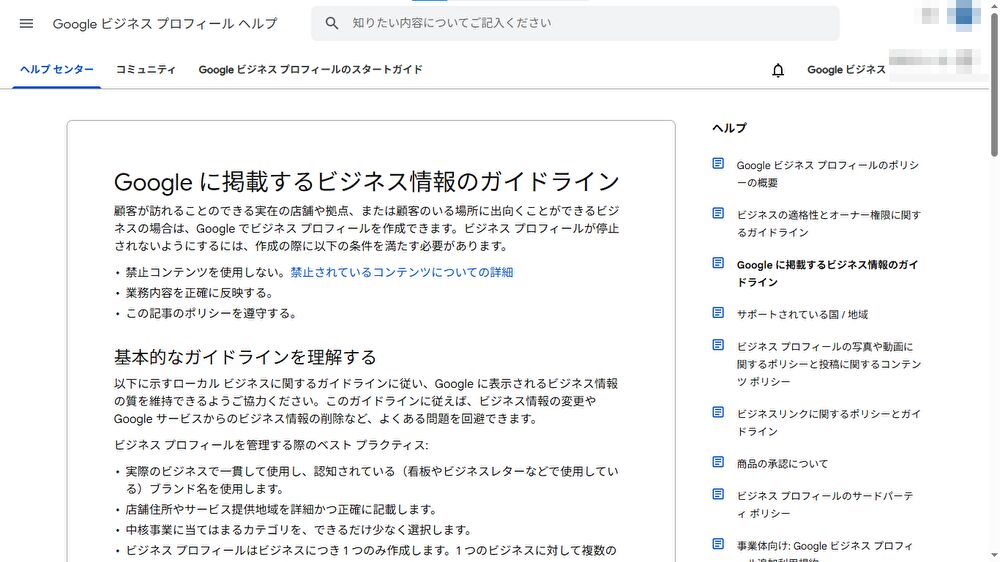Viewport: 1000px width, 562px height.
Task: Click bullet 業務内容を正確に反映する
Action: (199, 293)
